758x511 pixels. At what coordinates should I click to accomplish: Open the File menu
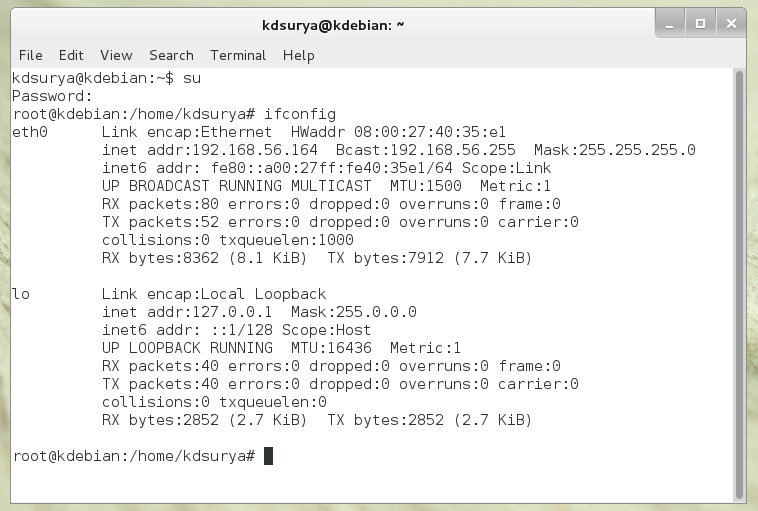click(x=30, y=55)
